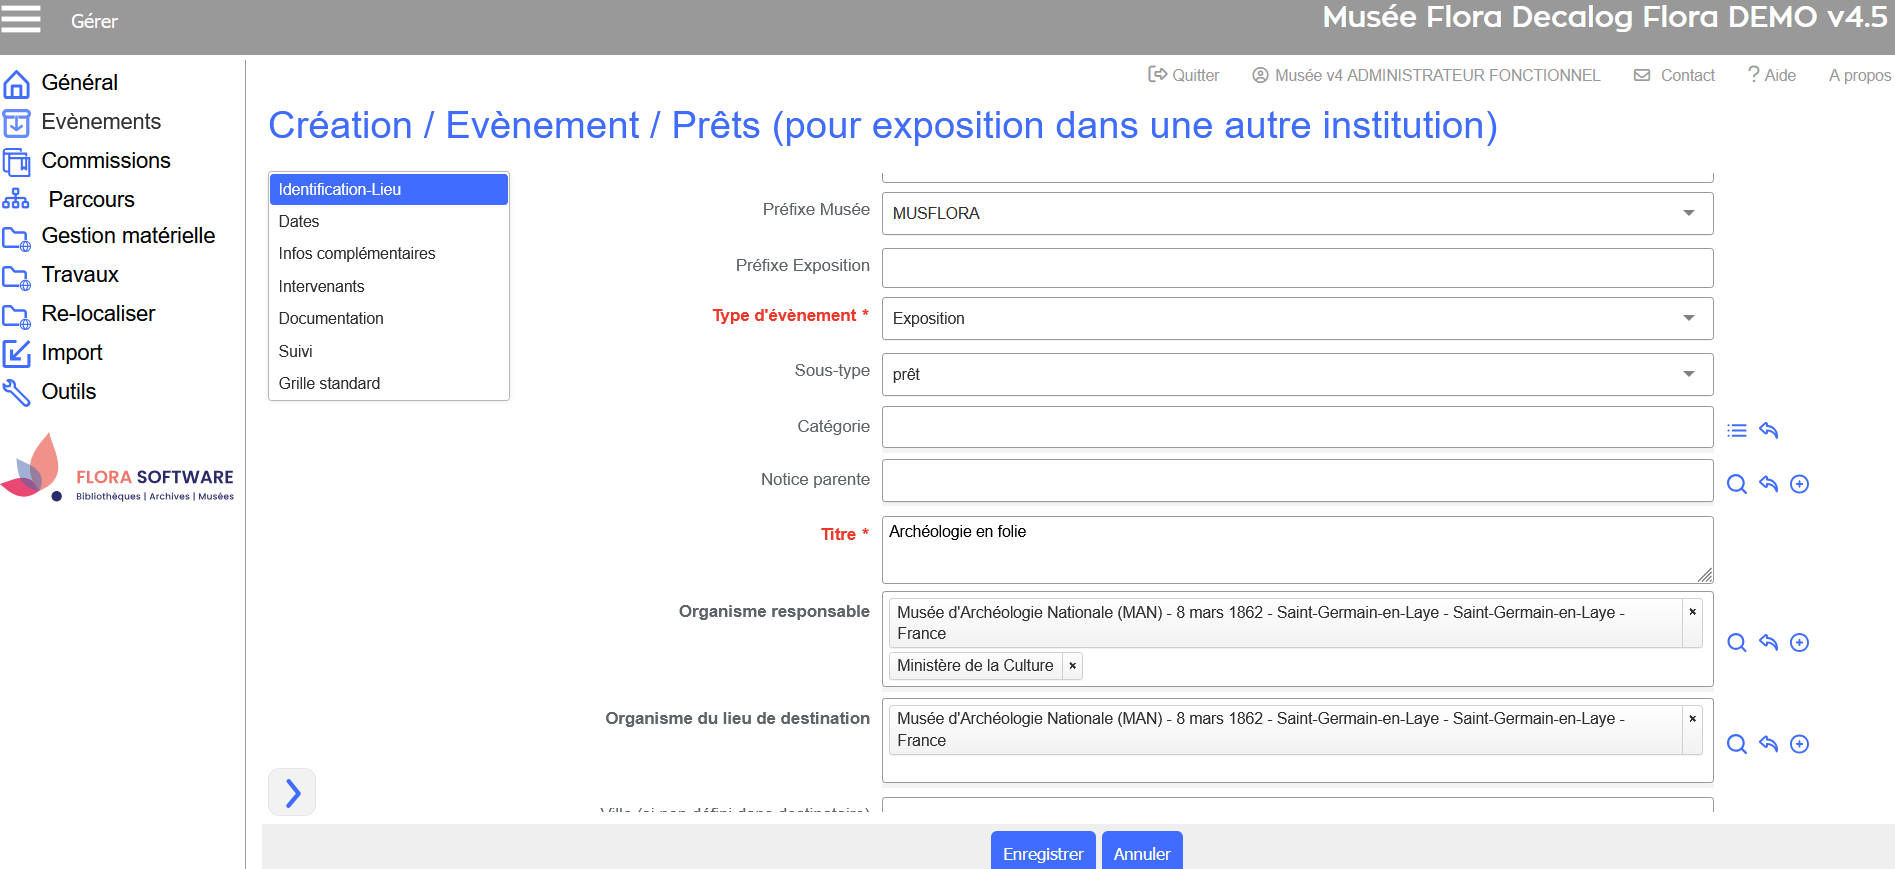Select the Intervenants section
1895x869 pixels.
pyautogui.click(x=321, y=286)
